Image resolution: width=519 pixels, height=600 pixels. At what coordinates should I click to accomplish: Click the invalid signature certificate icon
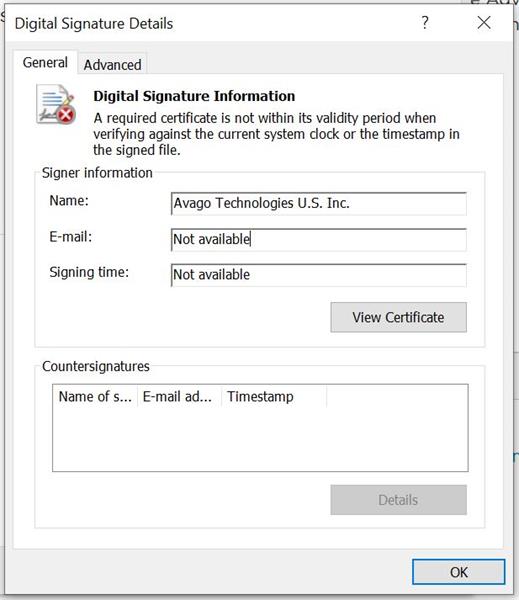56,104
